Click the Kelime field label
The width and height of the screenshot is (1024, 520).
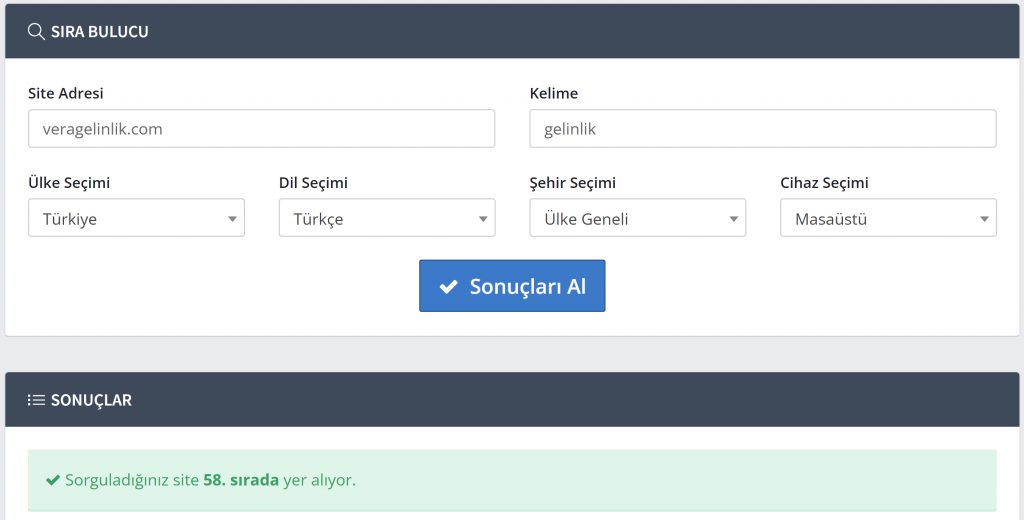(x=553, y=93)
